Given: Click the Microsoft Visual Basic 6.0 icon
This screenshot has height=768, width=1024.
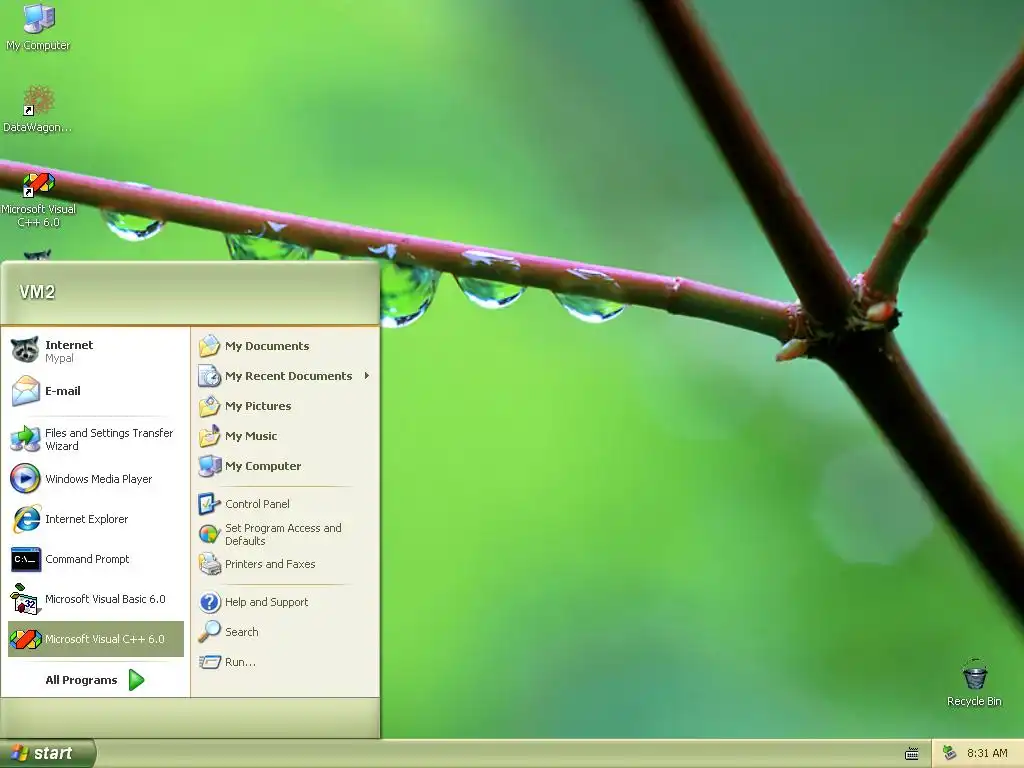Looking at the screenshot, I should pos(25,599).
